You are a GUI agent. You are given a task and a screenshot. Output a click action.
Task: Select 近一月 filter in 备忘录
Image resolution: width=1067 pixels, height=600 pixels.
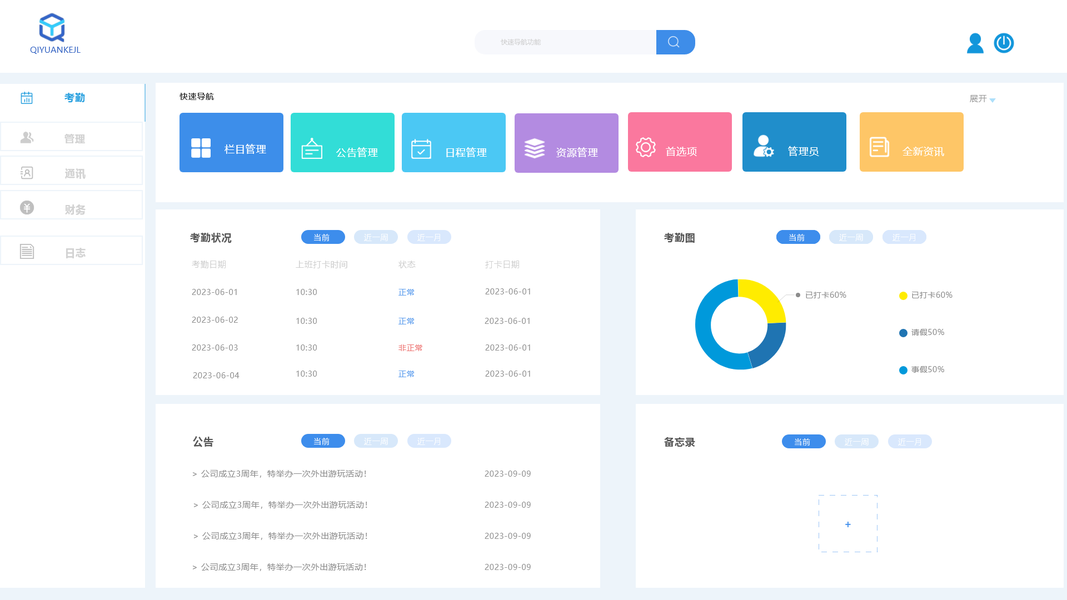tap(909, 442)
